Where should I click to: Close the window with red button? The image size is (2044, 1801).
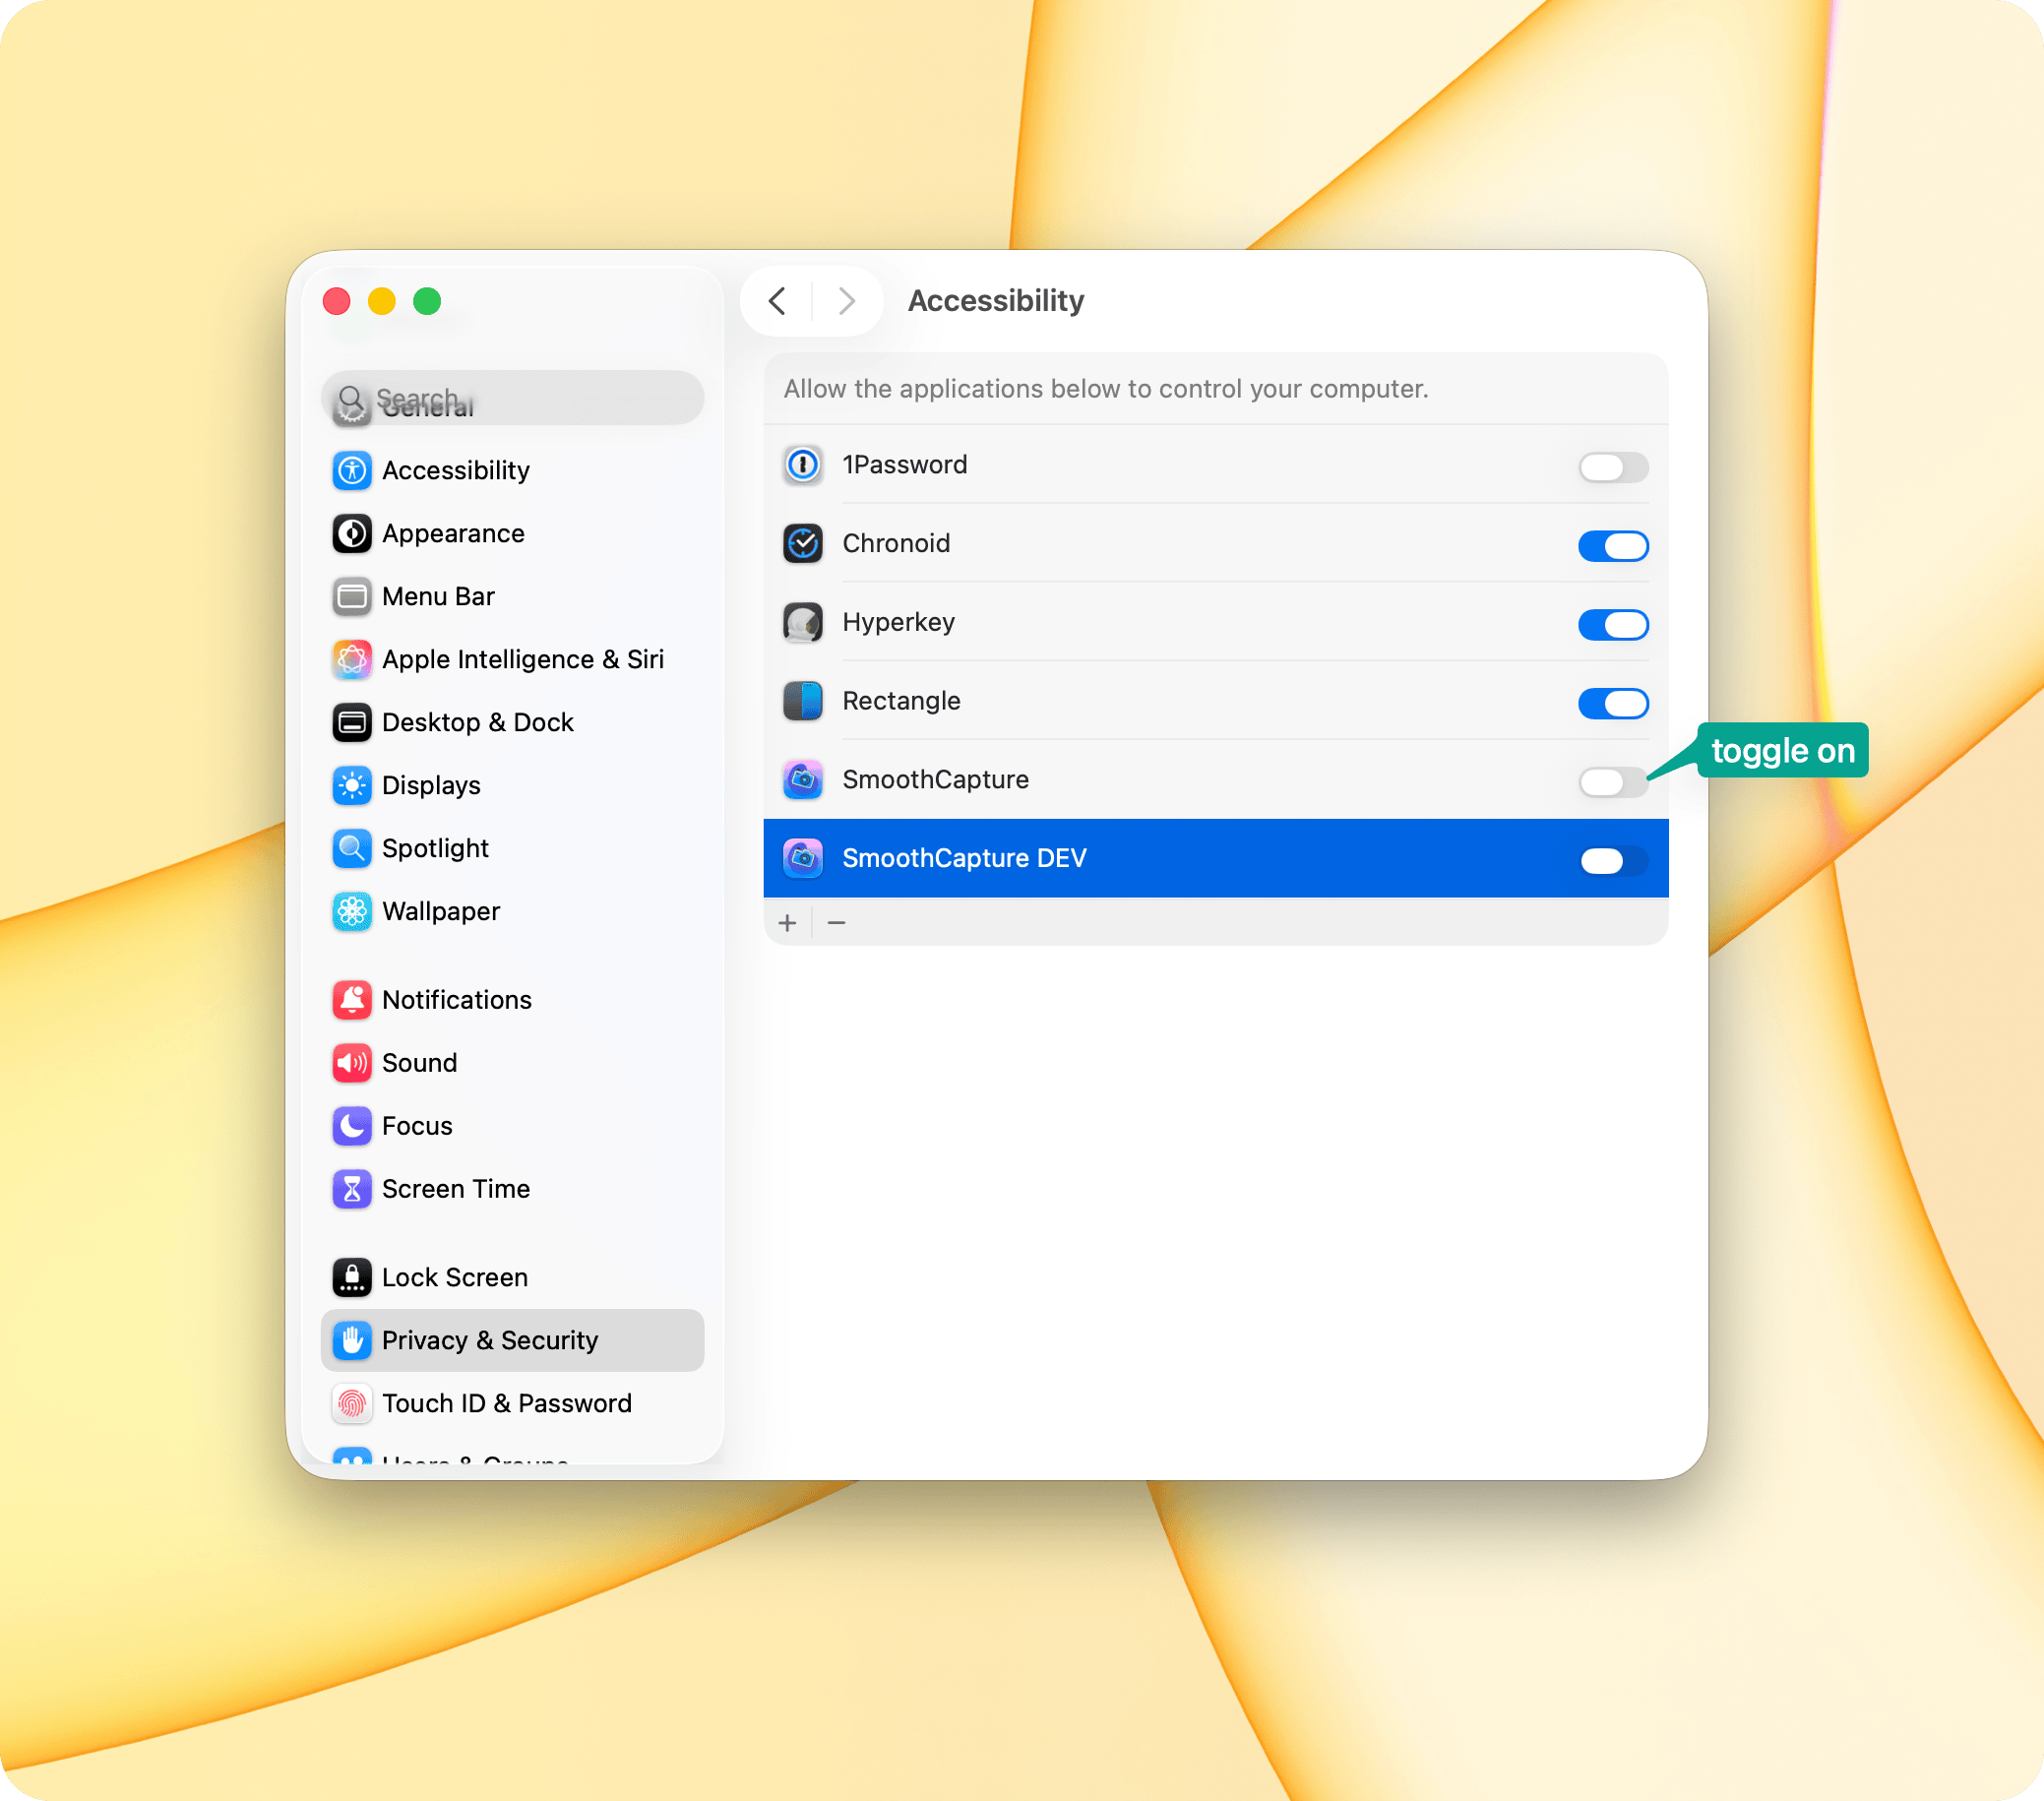click(337, 301)
